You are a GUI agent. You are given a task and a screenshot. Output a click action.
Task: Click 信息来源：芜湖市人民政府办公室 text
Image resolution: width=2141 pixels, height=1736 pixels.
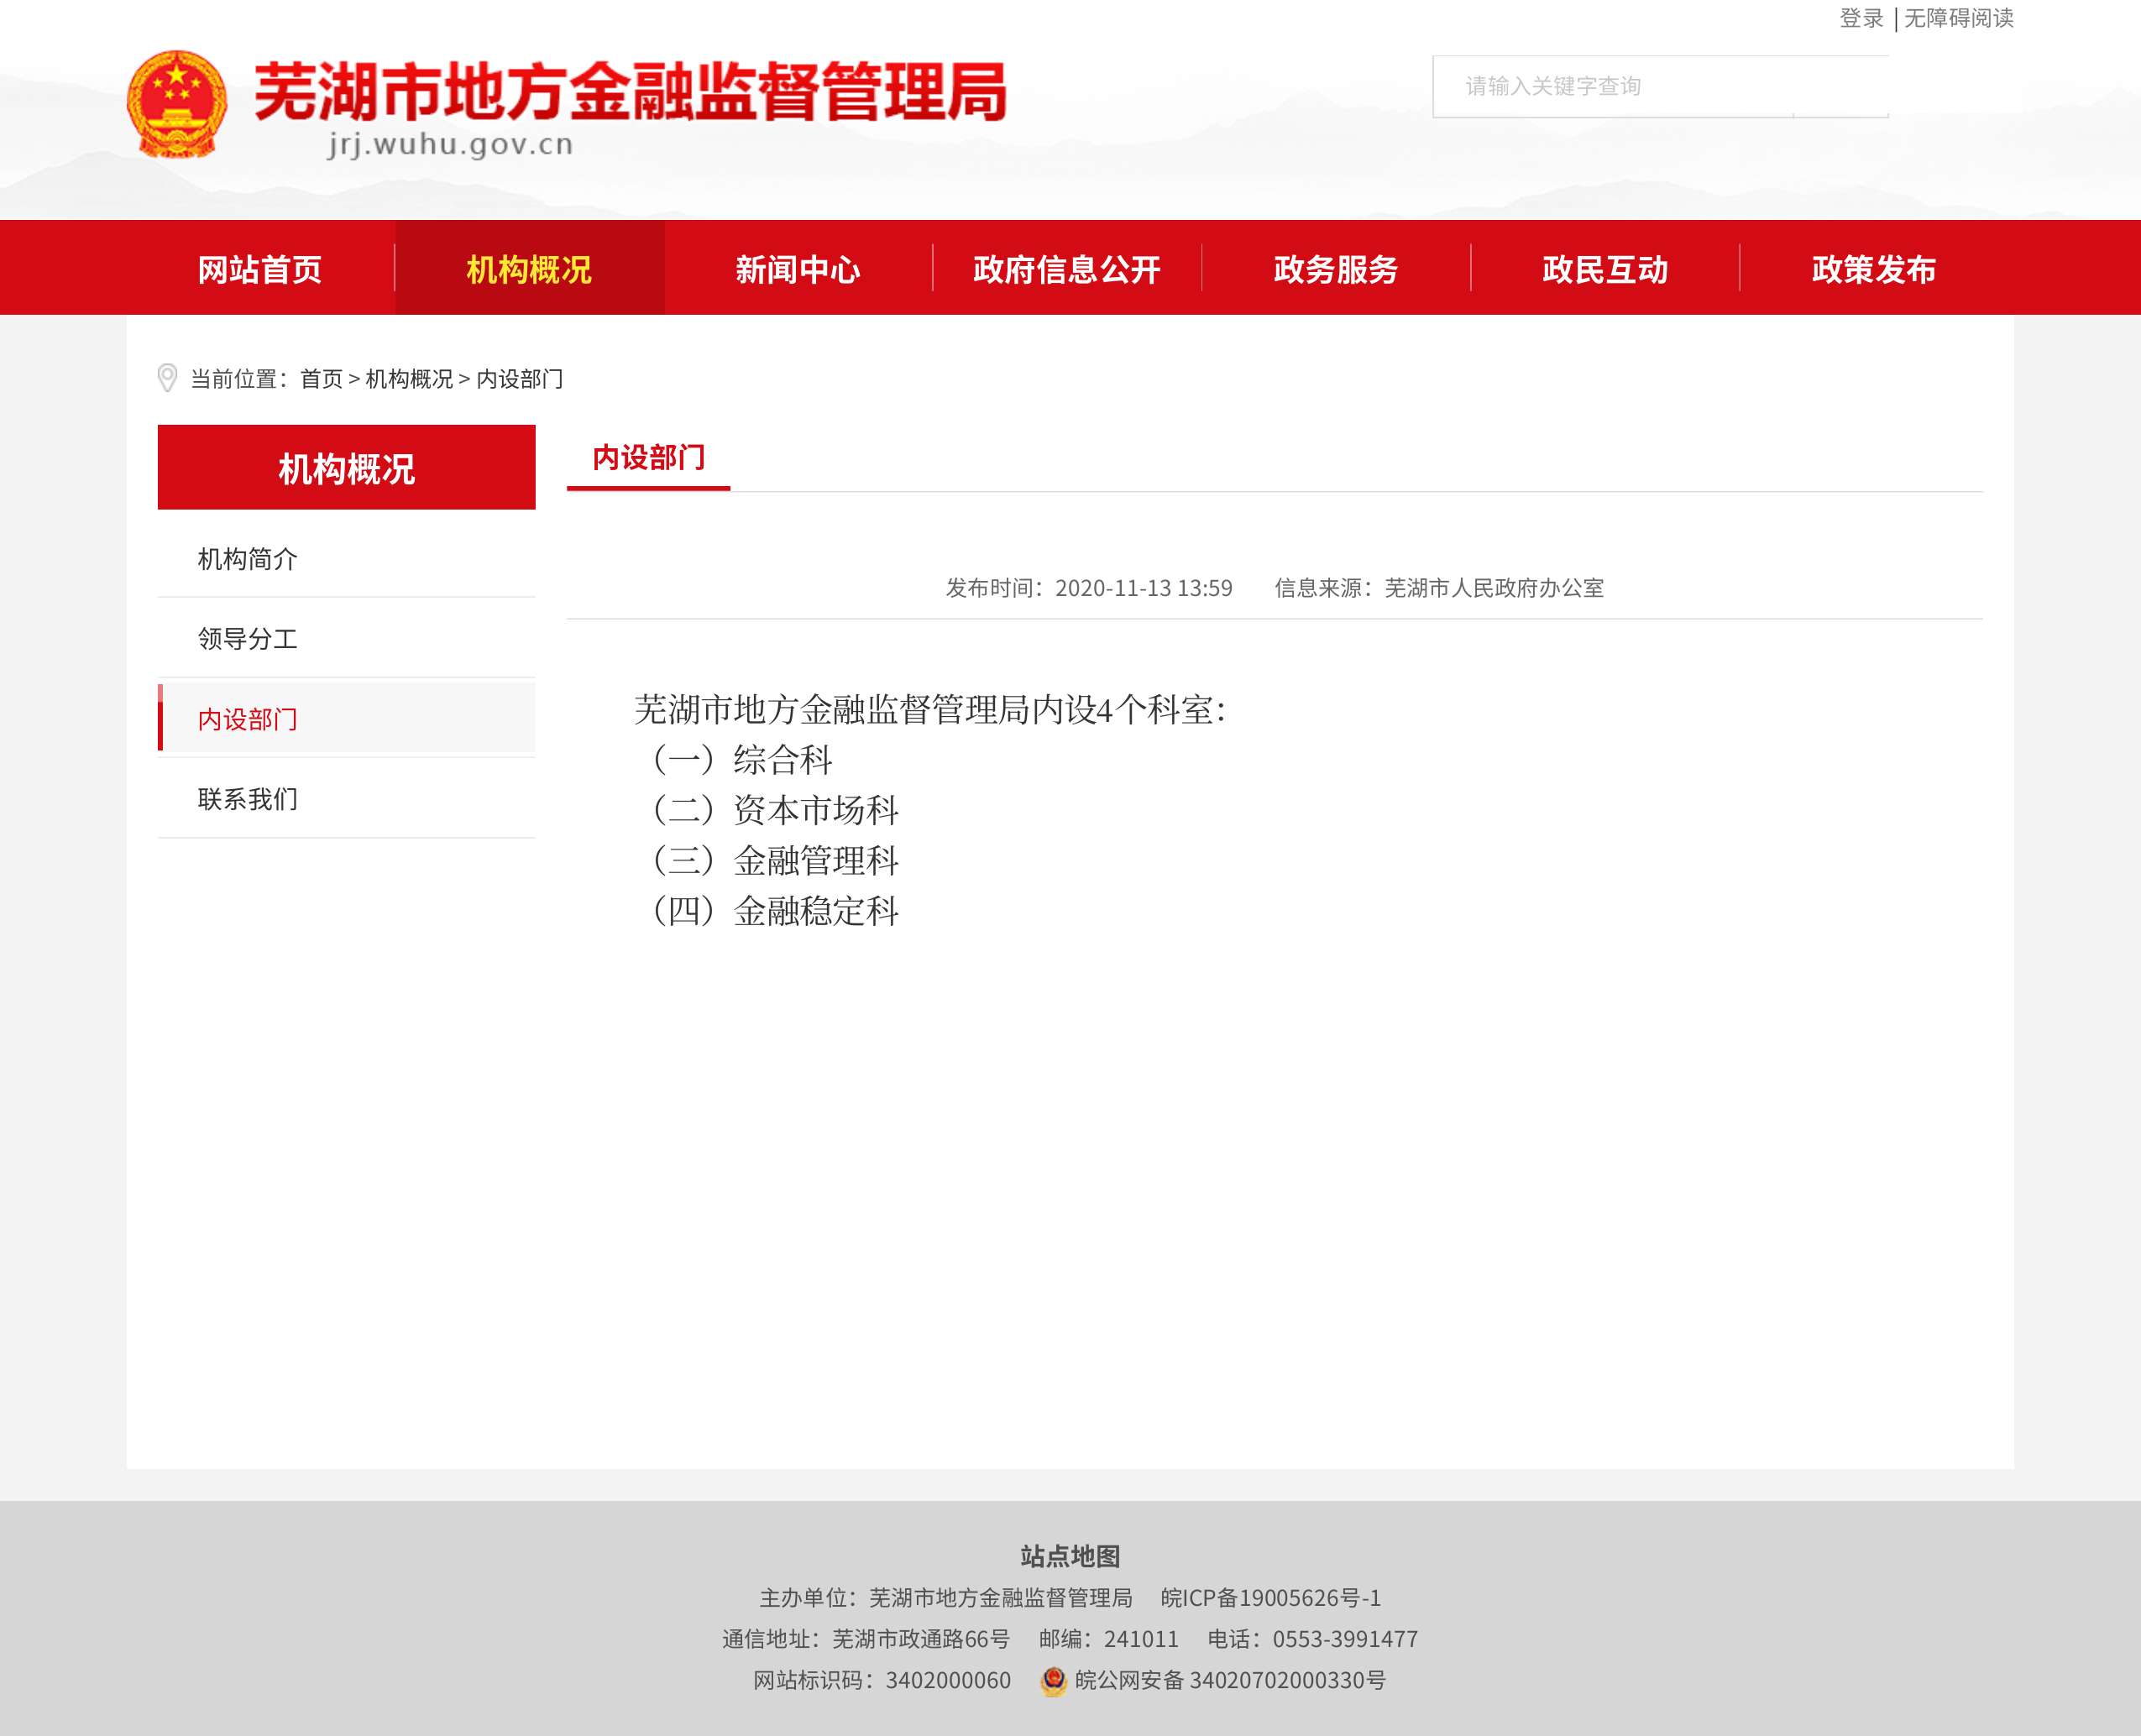[1439, 588]
